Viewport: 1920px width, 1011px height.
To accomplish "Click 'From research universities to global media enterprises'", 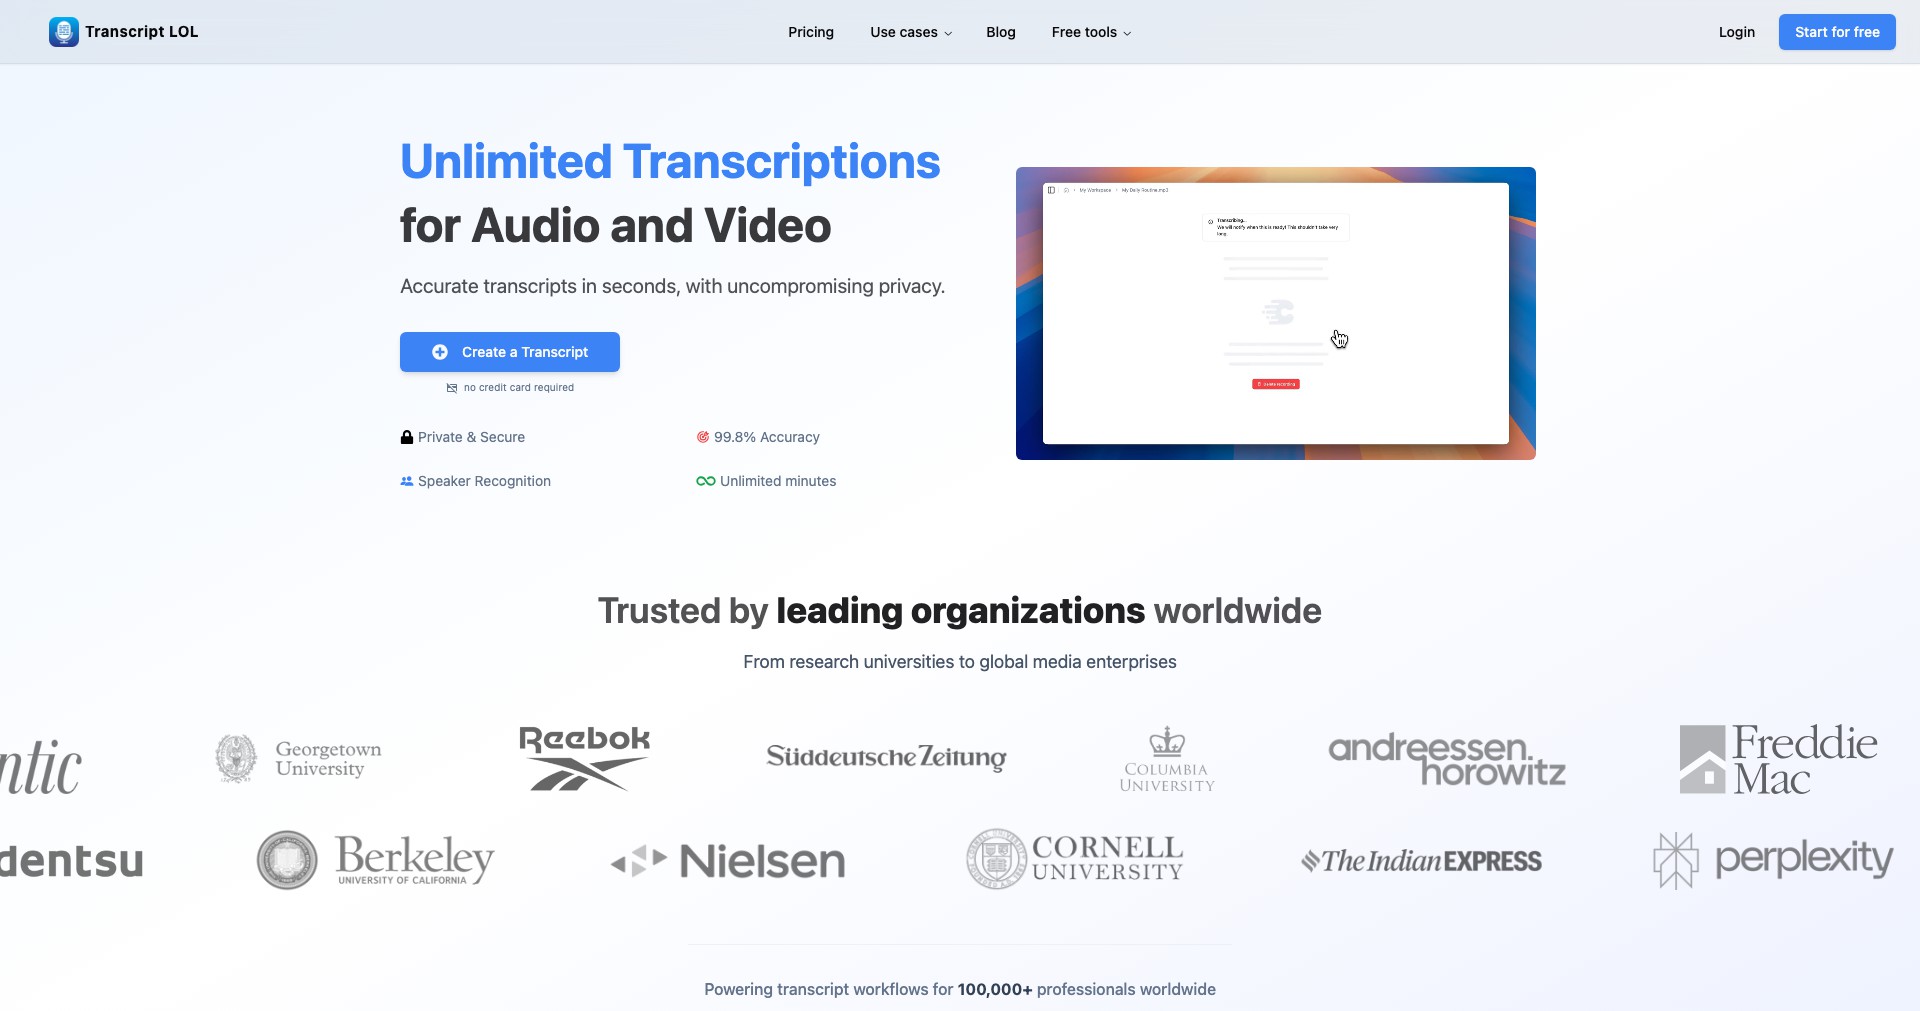I will point(960,662).
